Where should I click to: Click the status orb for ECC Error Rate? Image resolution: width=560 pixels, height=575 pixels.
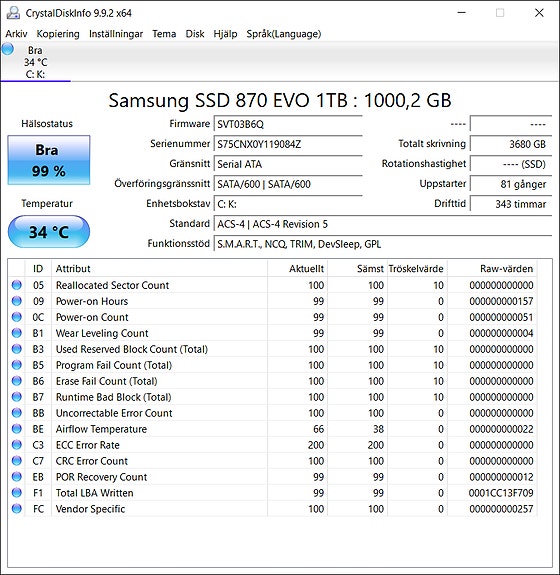17,445
